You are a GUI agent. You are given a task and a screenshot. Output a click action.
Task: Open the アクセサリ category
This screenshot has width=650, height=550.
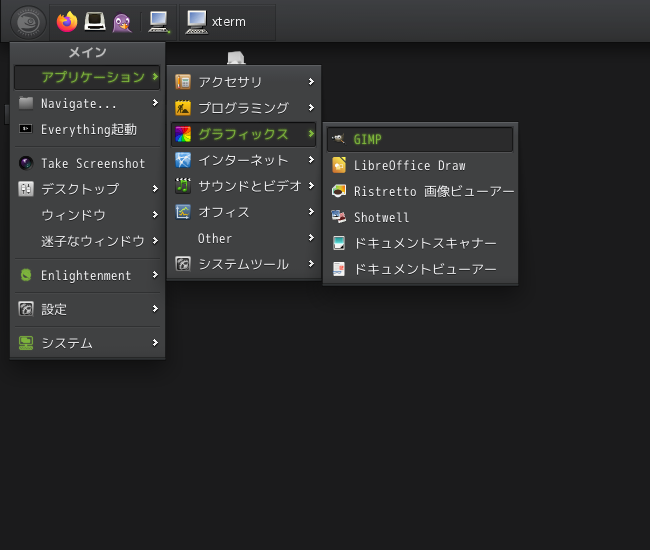tap(244, 82)
